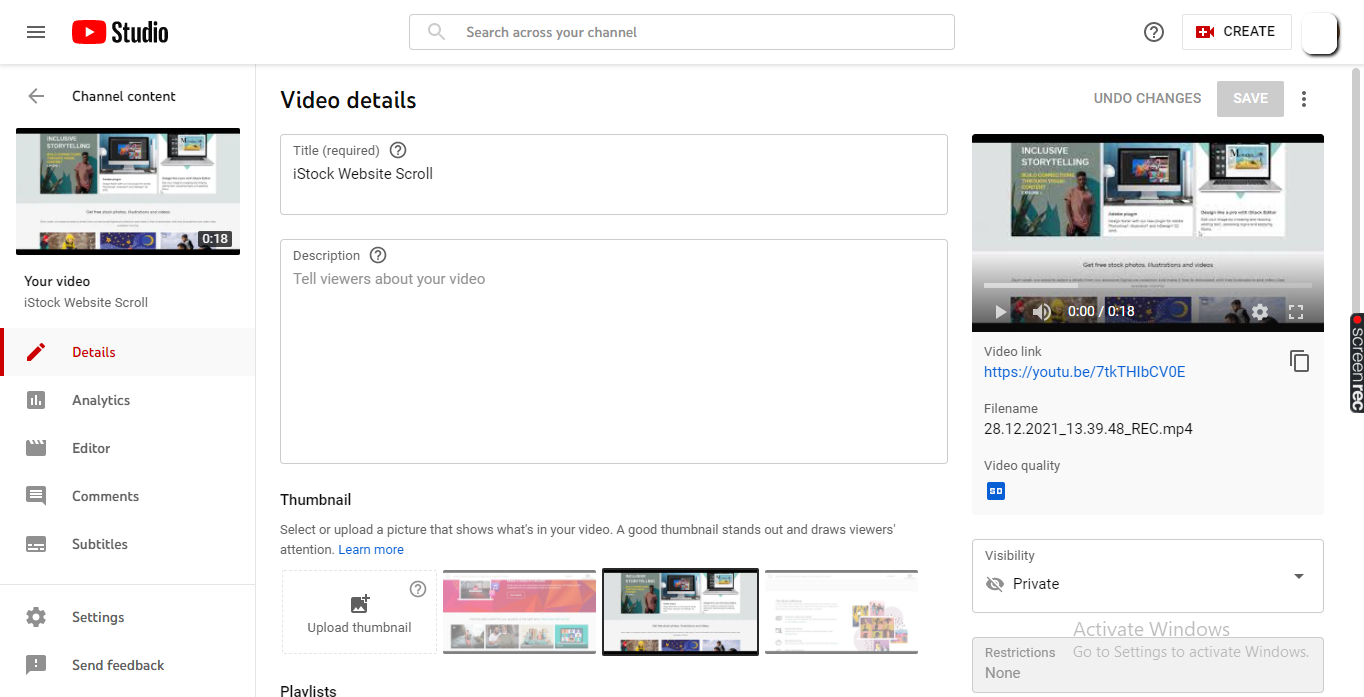Copy the video link with copy icon
Viewport: 1364px width, 697px height.
click(x=1299, y=361)
